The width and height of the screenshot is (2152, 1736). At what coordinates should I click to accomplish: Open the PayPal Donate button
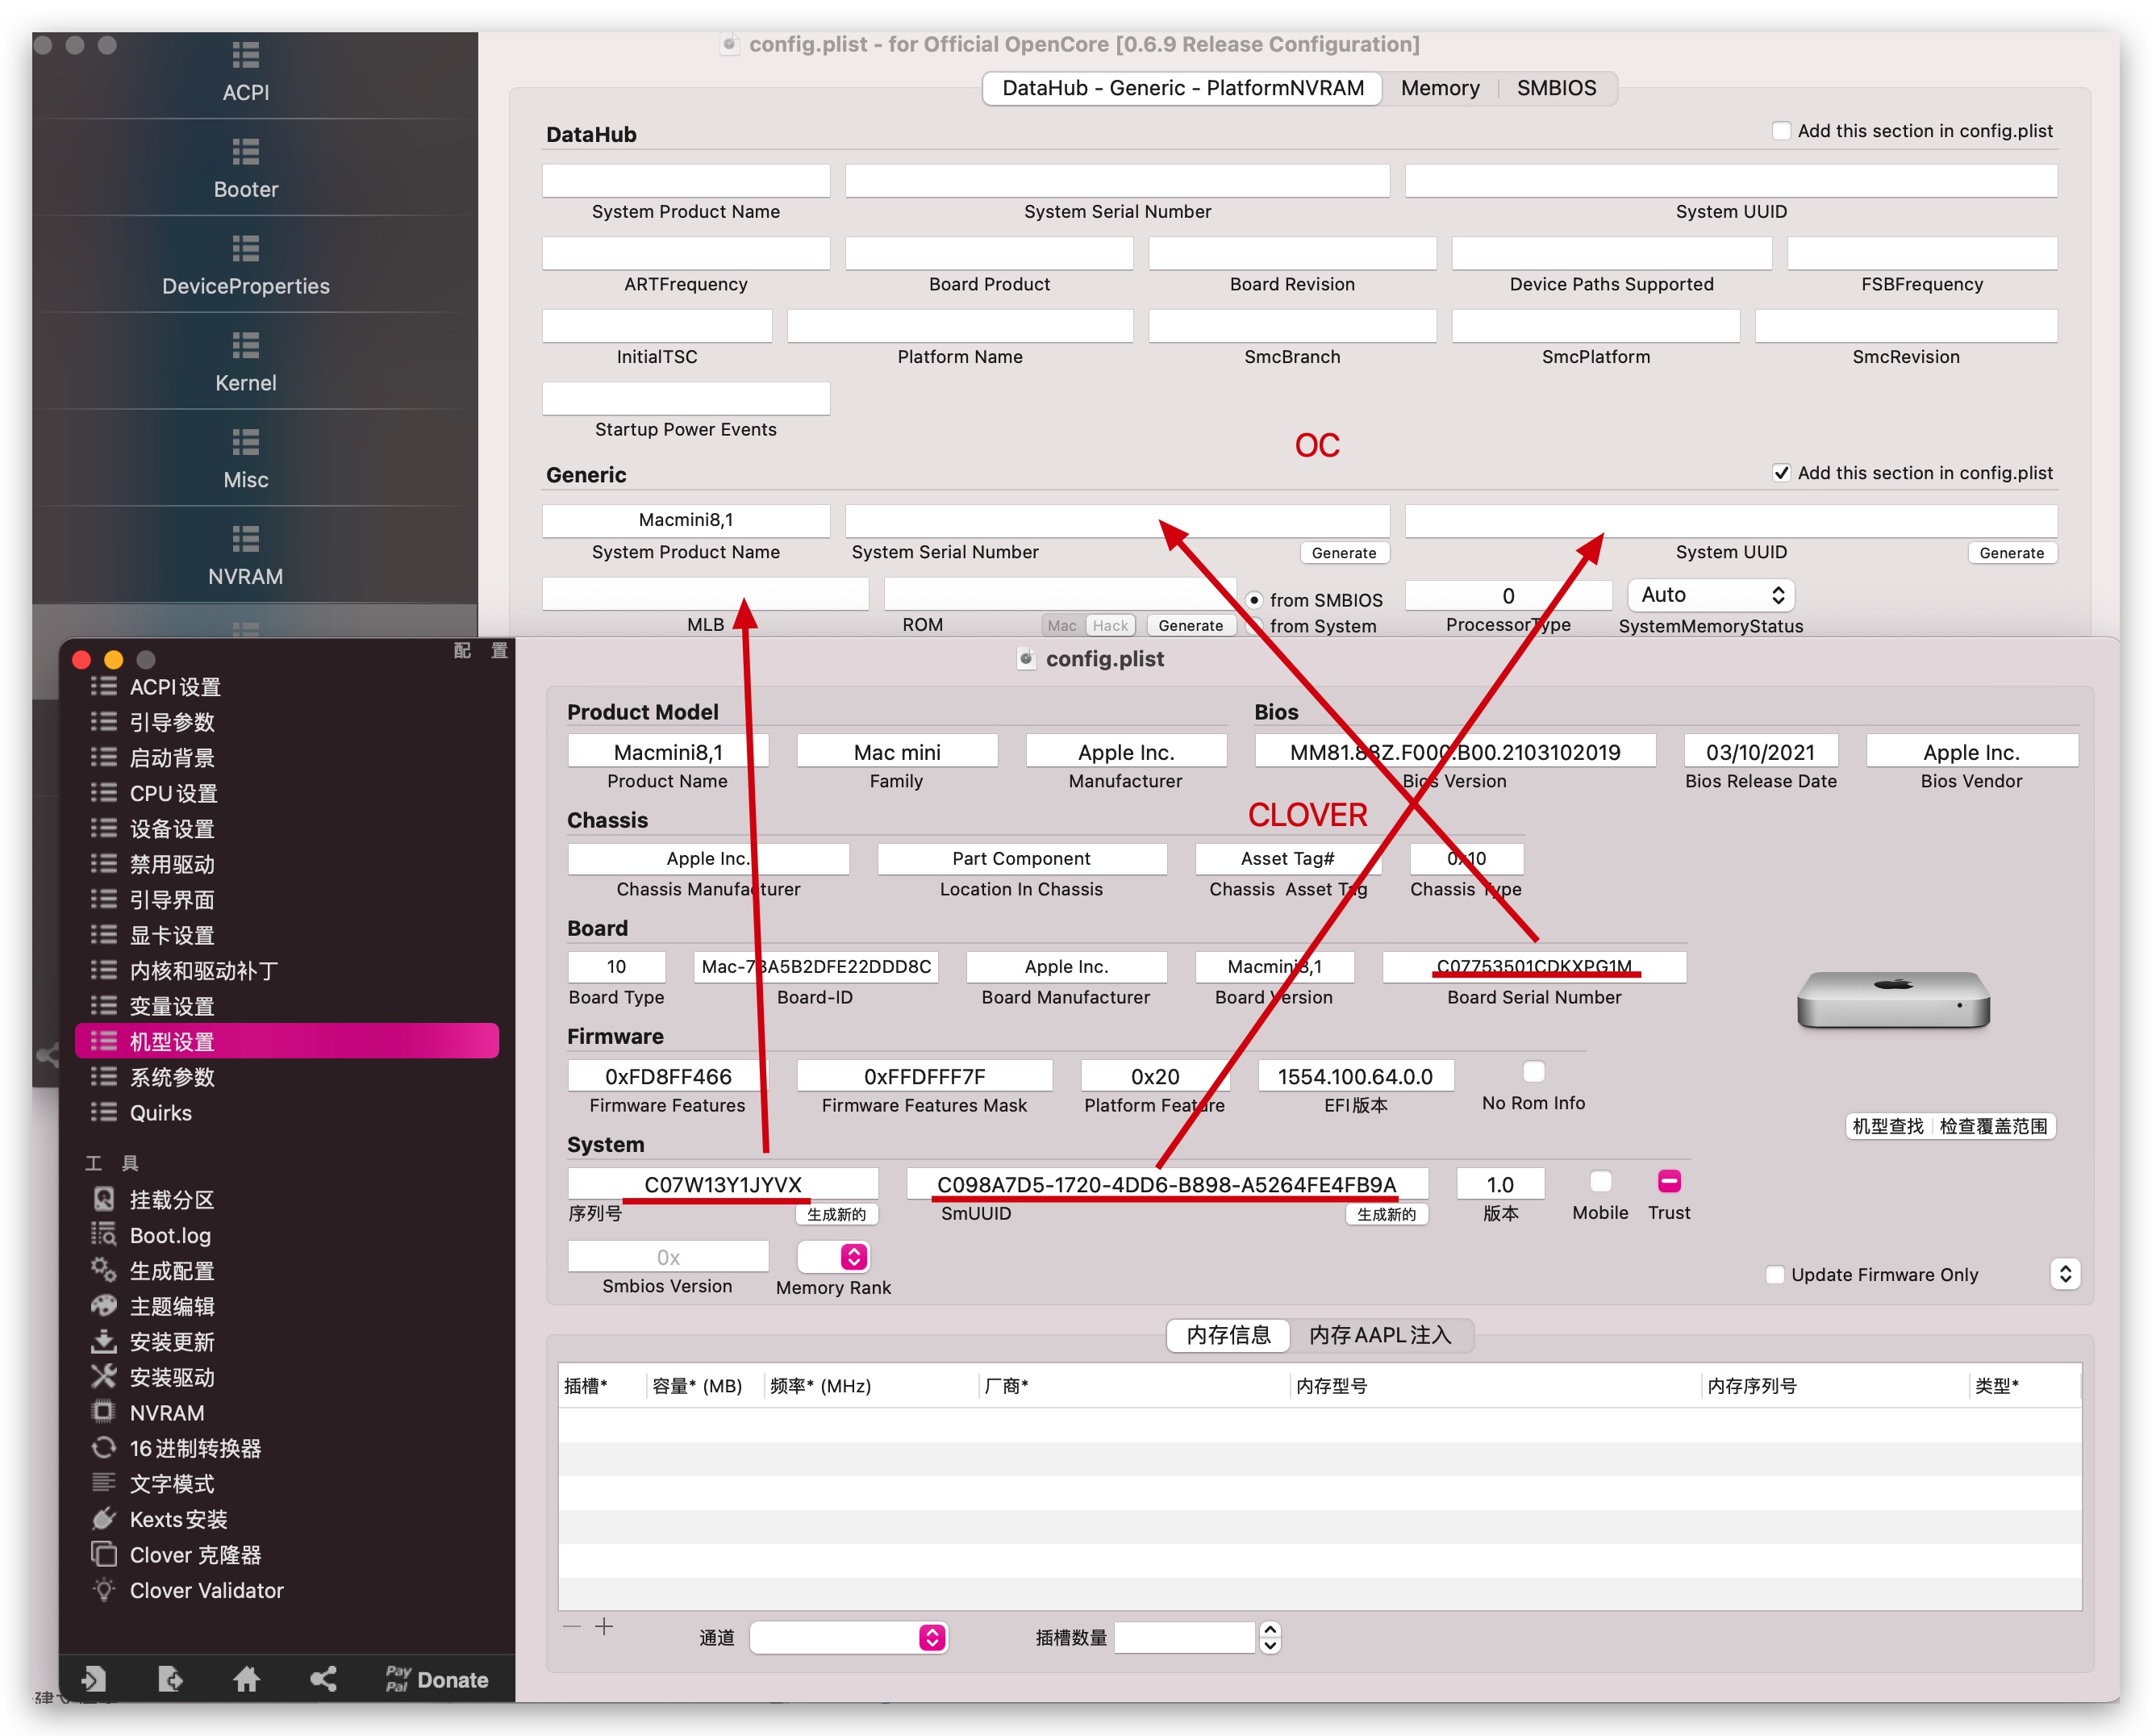[437, 1679]
